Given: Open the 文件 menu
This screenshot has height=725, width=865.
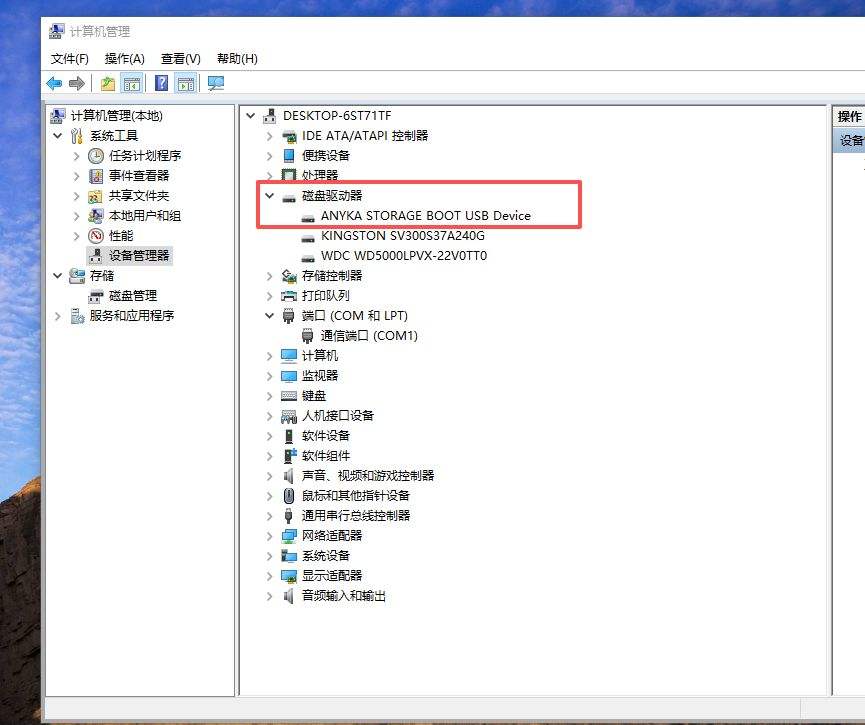Looking at the screenshot, I should 67,58.
